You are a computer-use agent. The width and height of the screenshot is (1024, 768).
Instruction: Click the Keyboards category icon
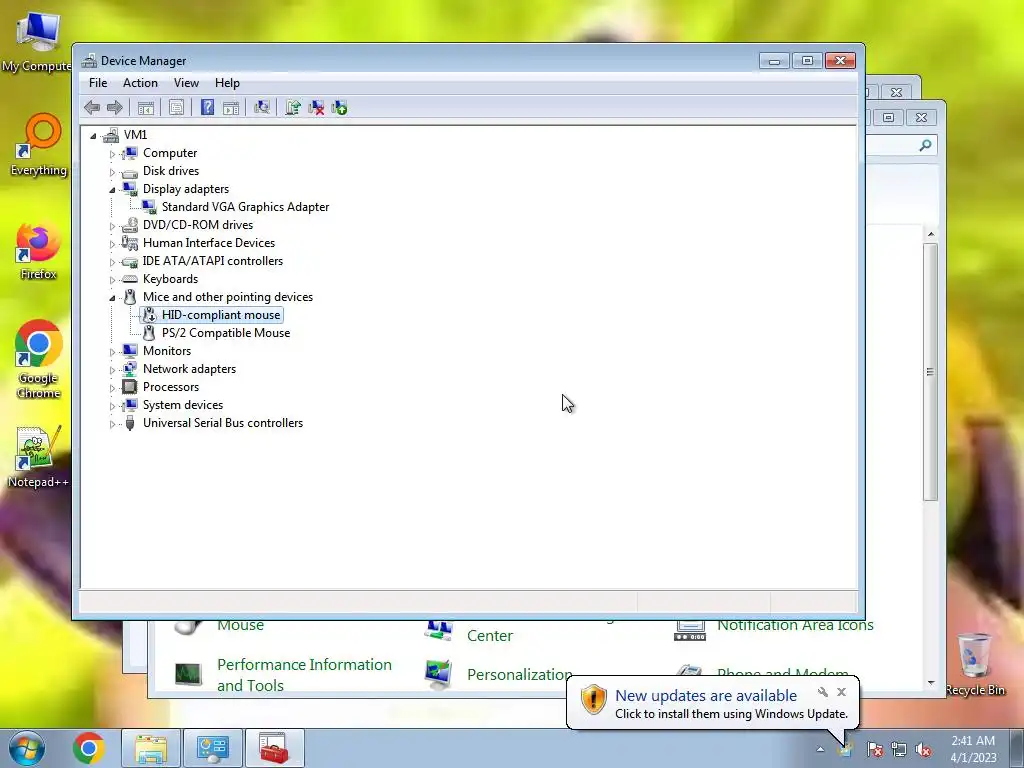click(x=130, y=279)
